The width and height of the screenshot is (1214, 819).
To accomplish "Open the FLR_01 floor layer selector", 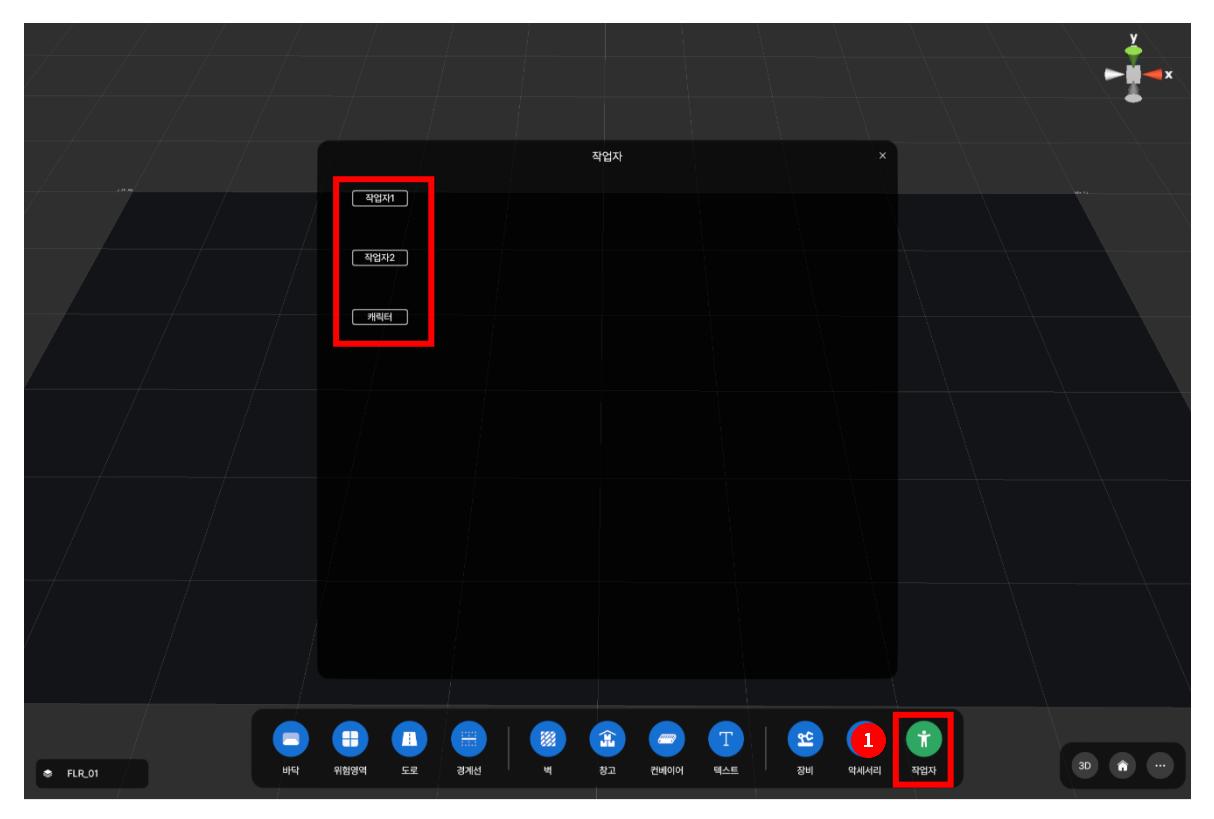I will click(x=91, y=773).
